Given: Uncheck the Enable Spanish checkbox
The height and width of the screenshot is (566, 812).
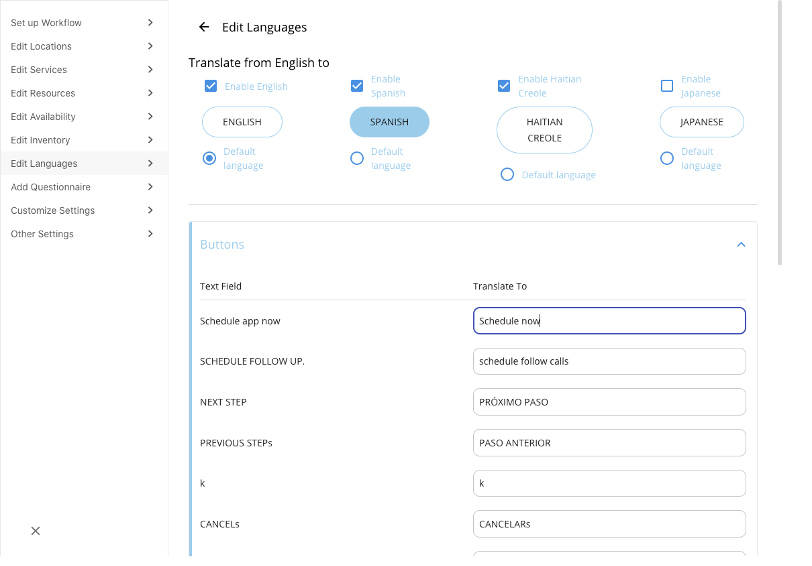Looking at the screenshot, I should (357, 86).
